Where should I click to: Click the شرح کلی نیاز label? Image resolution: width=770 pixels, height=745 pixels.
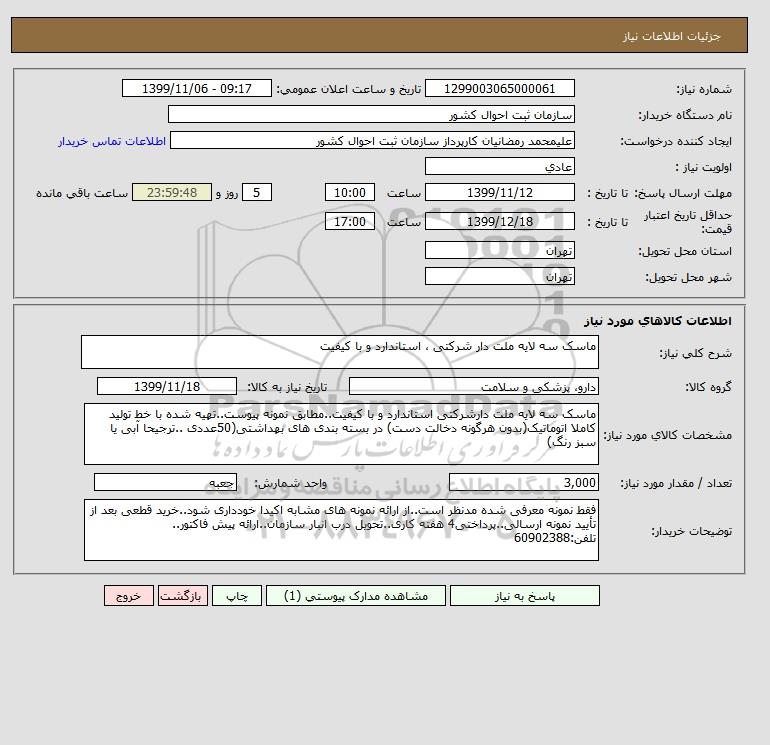(x=695, y=353)
